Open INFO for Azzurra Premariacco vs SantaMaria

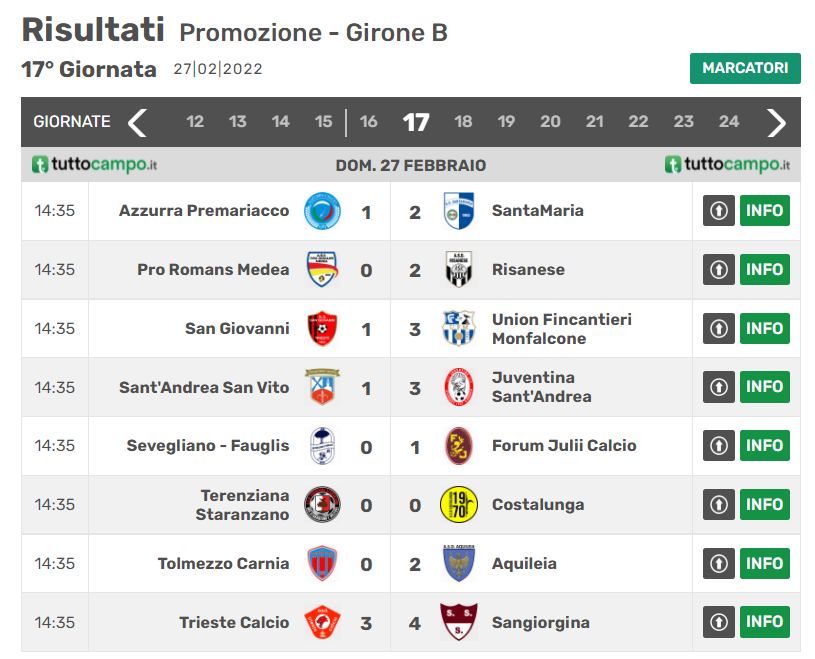click(764, 211)
